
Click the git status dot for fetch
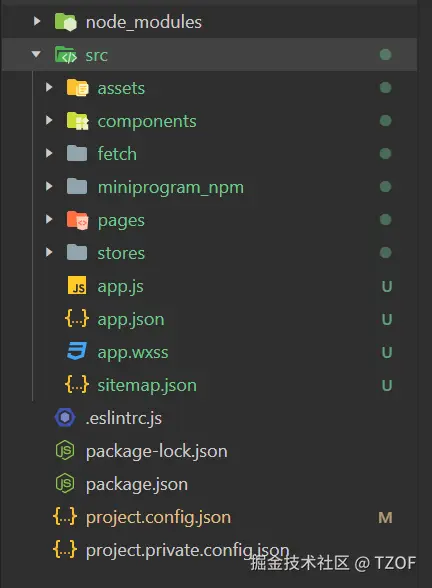386,153
